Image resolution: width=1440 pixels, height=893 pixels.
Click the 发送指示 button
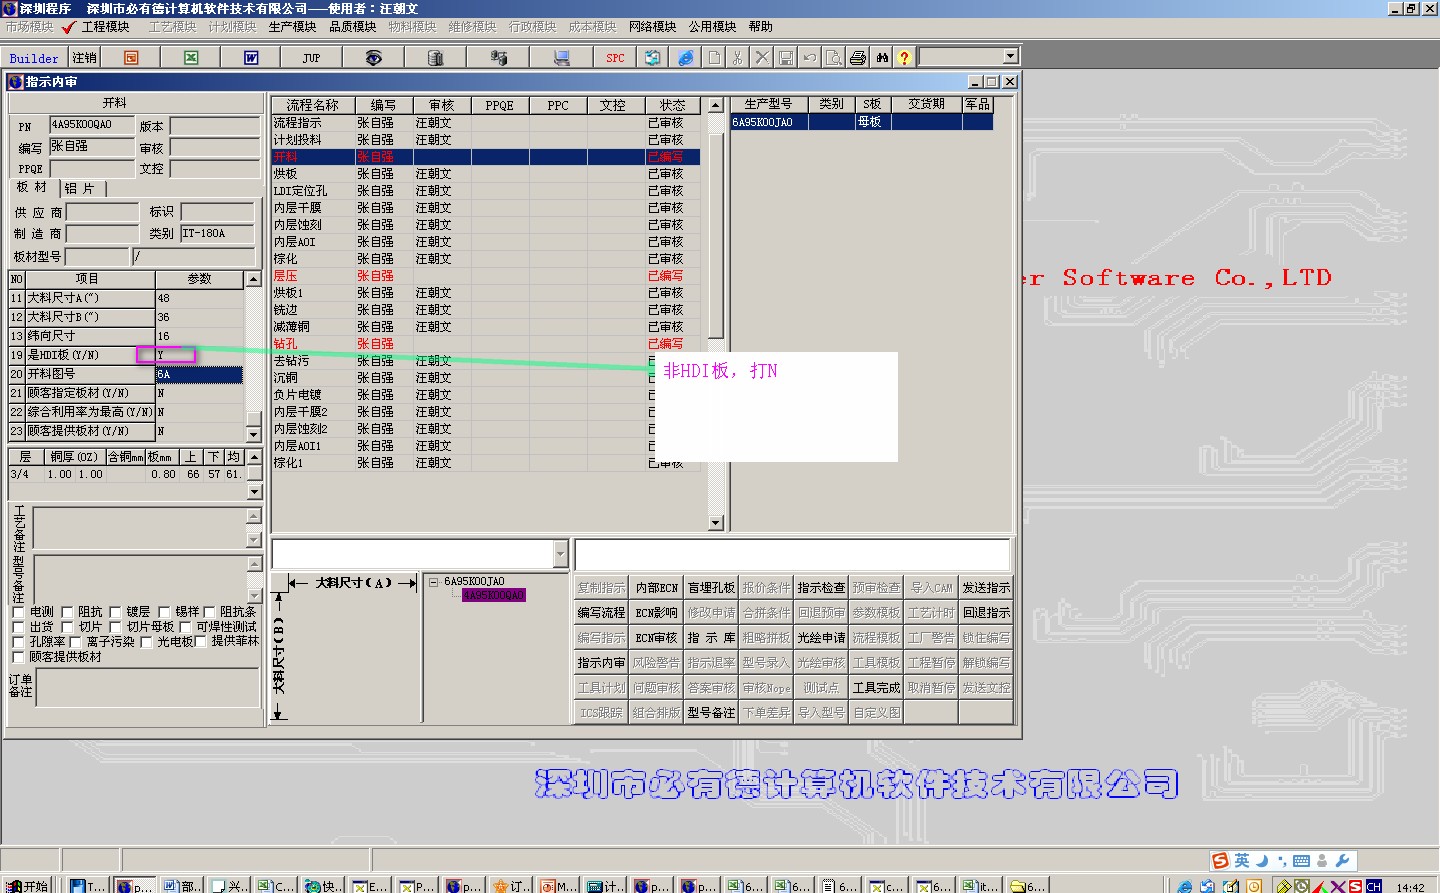tap(986, 588)
